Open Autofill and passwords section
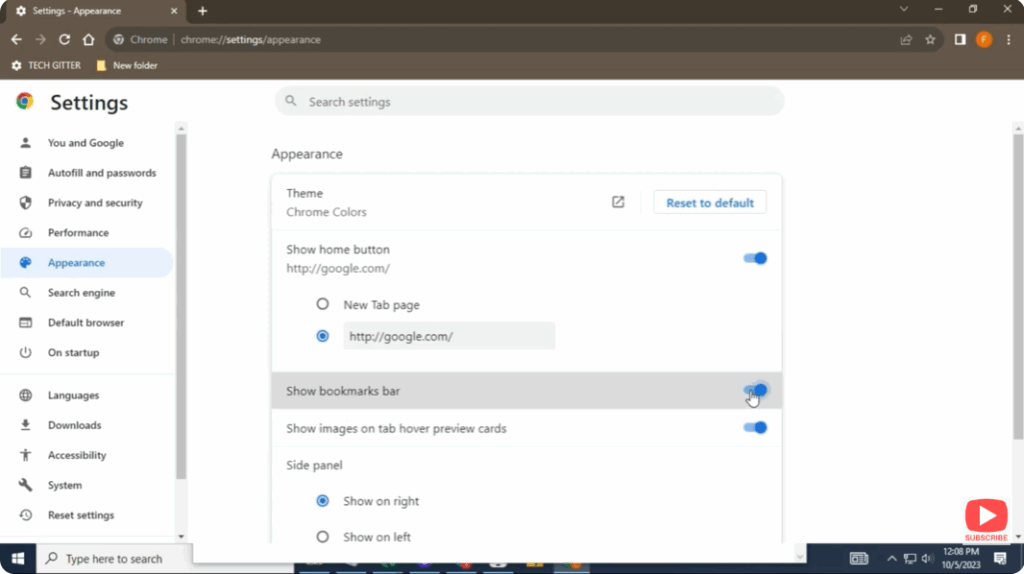The image size is (1024, 574). [87, 173]
